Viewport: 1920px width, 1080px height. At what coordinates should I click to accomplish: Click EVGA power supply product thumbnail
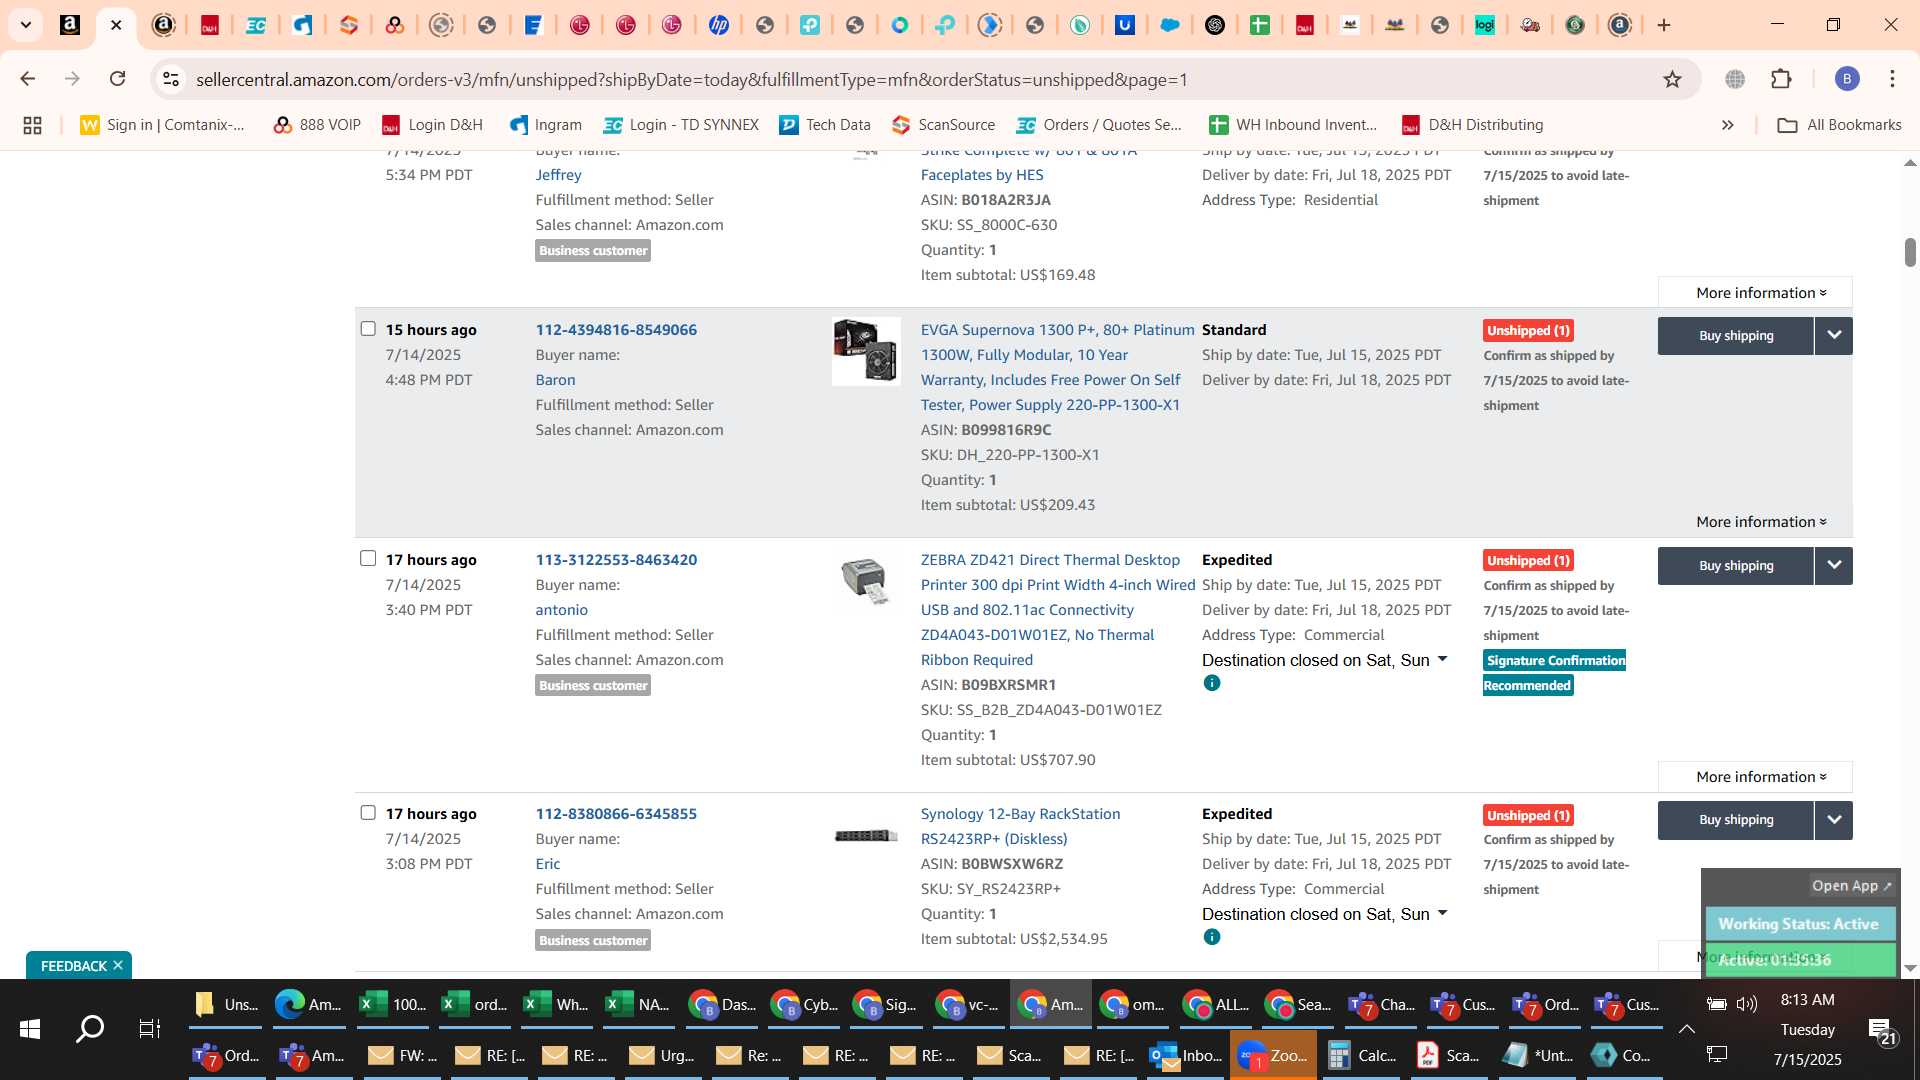pyautogui.click(x=866, y=351)
